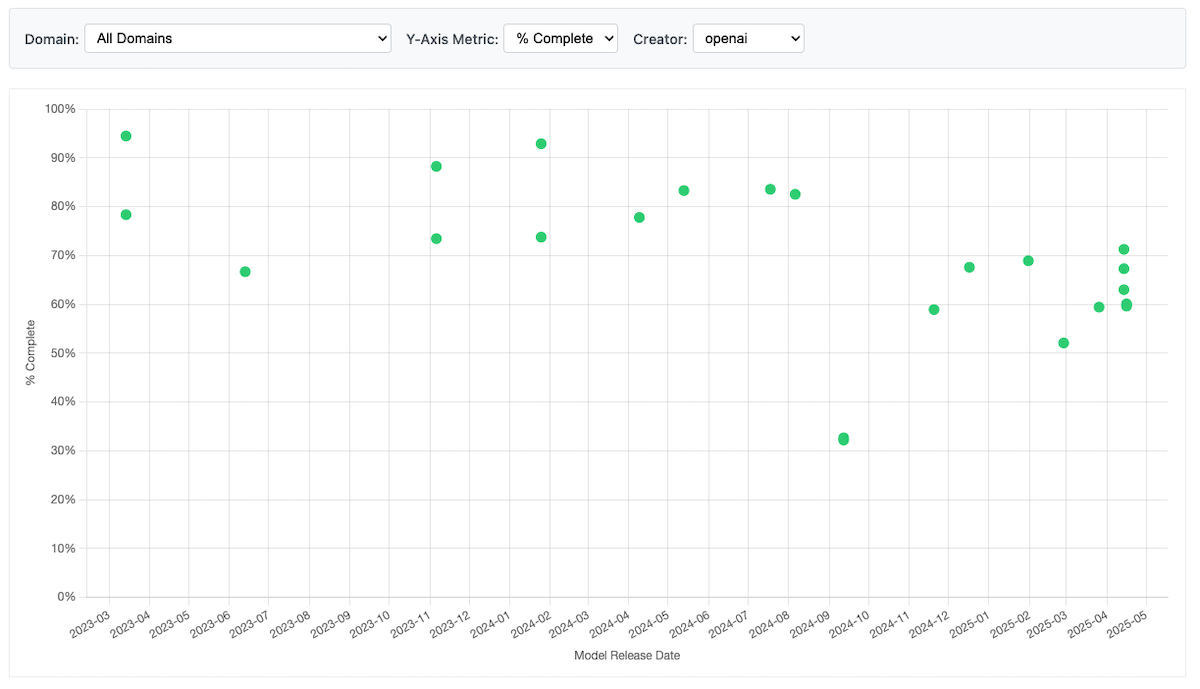Select the July 2024 data point near 84%

pyautogui.click(x=770, y=189)
